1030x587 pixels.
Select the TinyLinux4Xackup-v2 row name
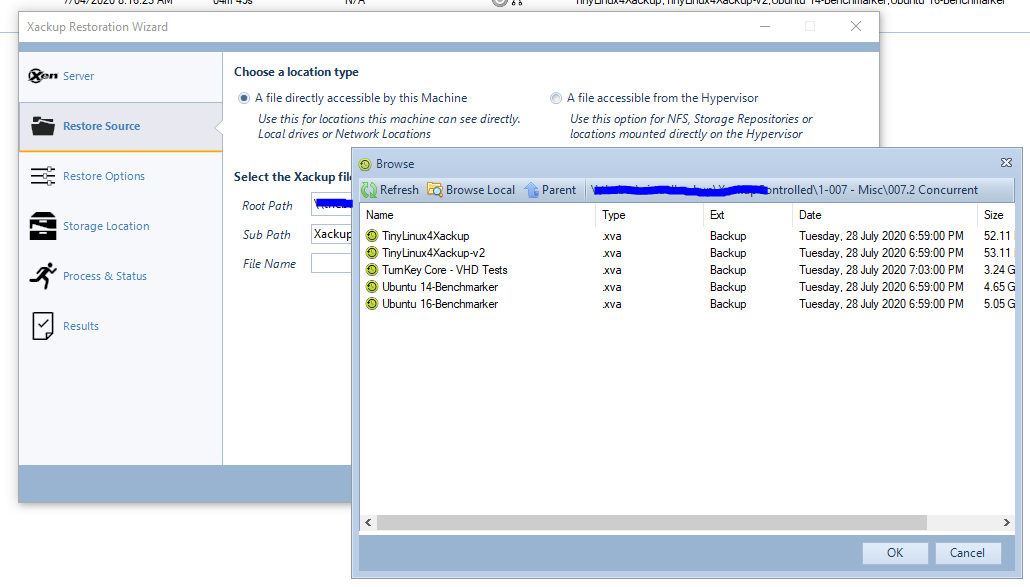(434, 253)
